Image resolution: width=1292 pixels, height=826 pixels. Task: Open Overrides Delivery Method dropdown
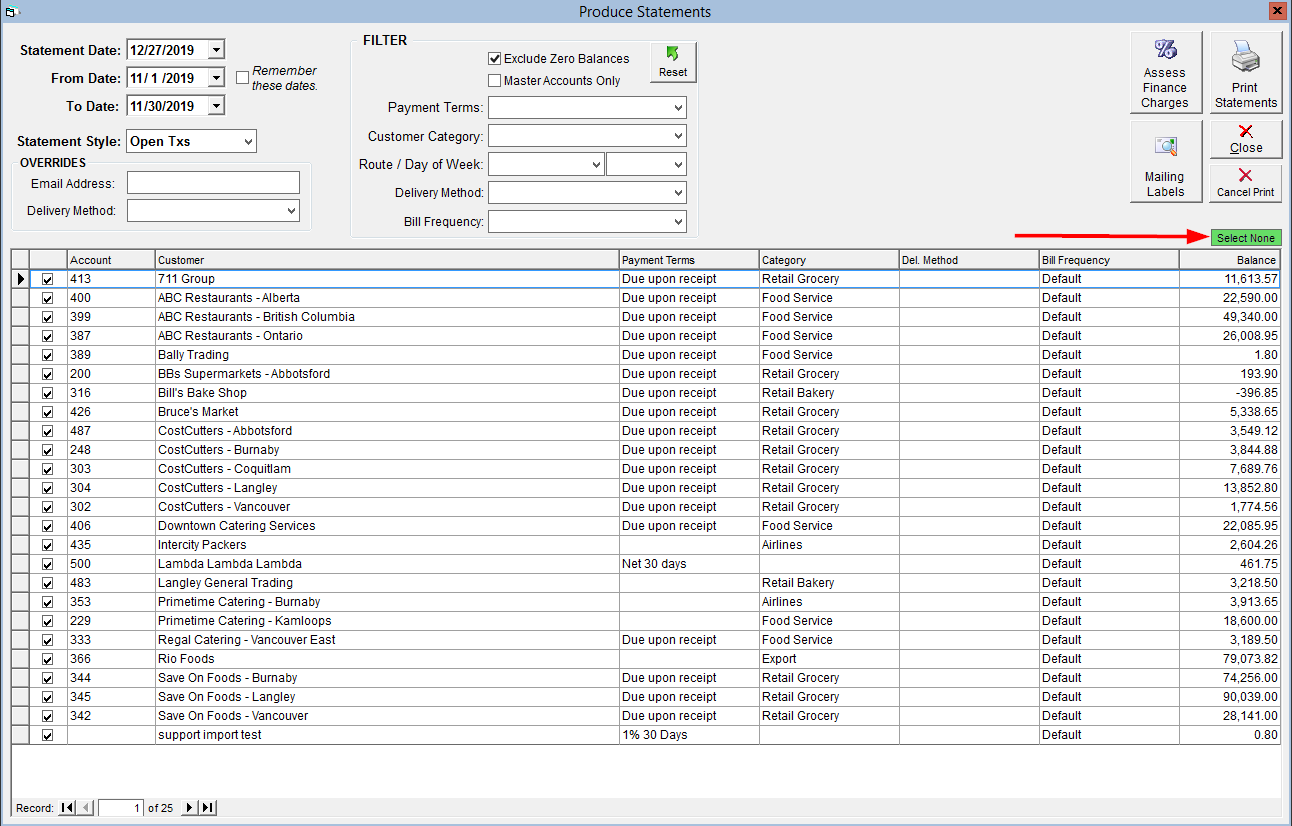pyautogui.click(x=291, y=211)
